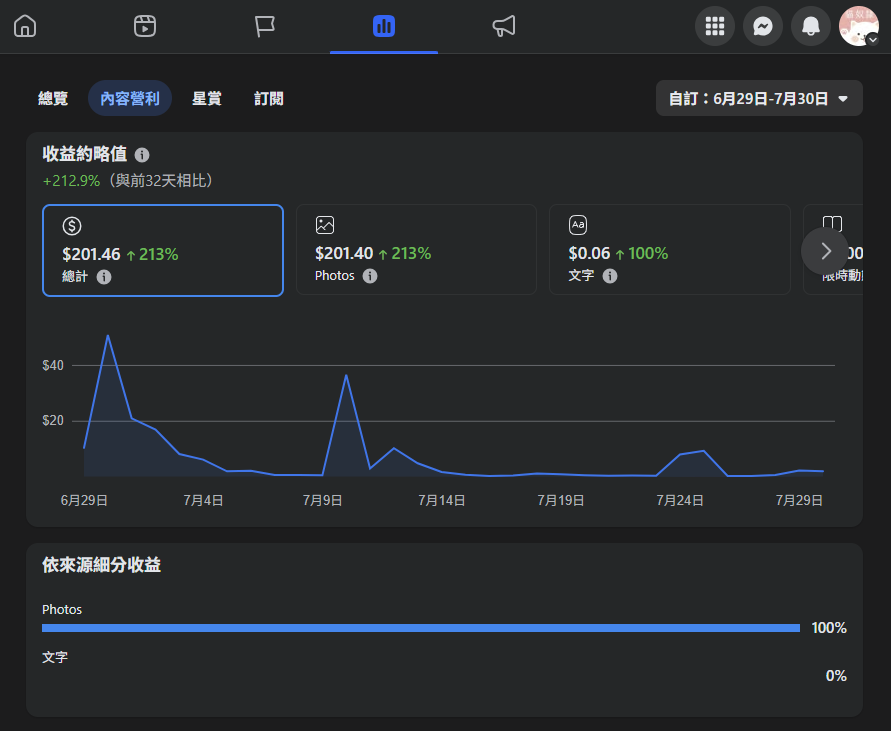This screenshot has height=731, width=891.
Task: Open the notifications bell
Action: click(811, 26)
